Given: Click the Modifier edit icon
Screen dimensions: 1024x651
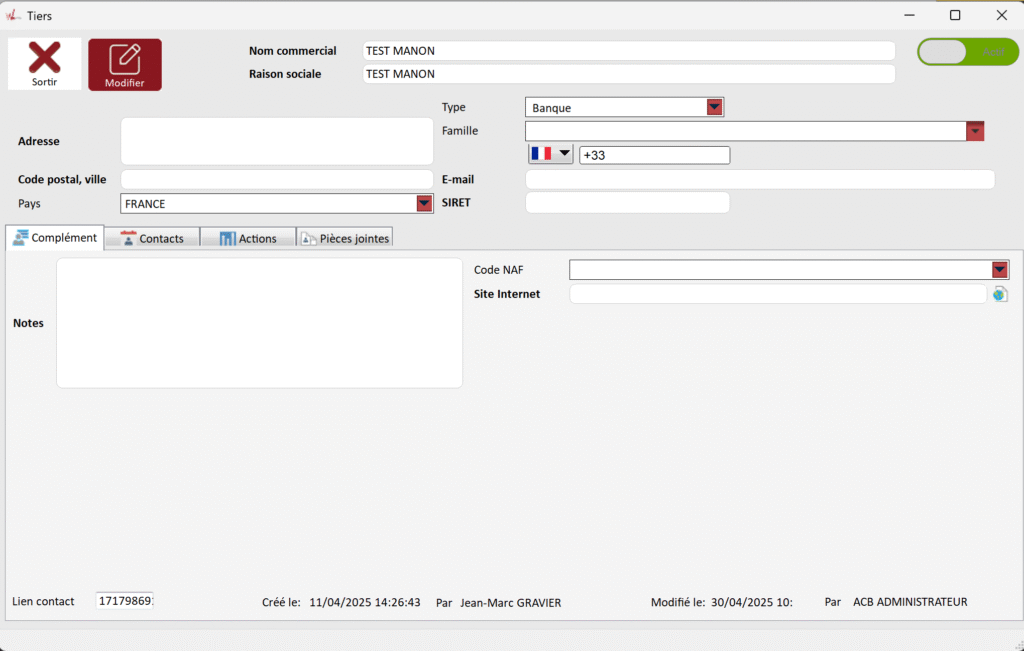Looking at the screenshot, I should 125,59.
